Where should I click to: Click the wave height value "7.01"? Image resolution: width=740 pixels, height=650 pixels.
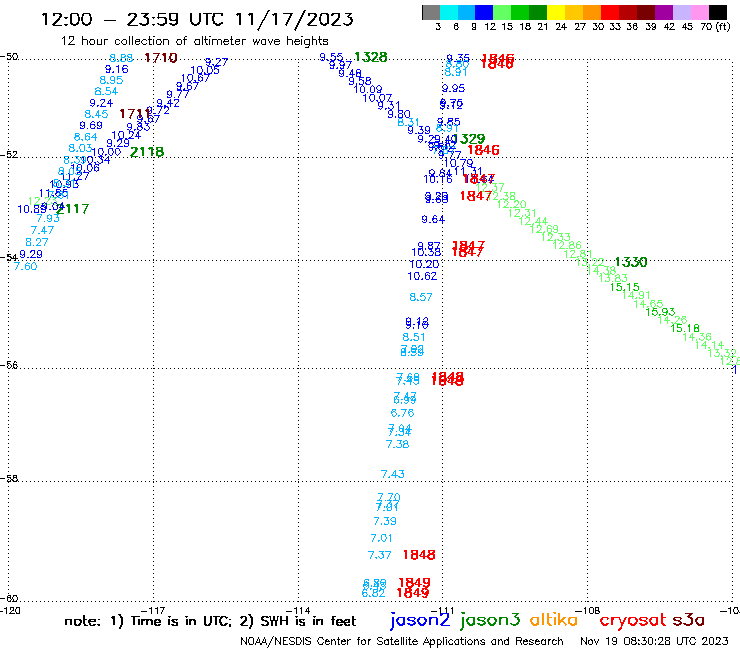381,538
